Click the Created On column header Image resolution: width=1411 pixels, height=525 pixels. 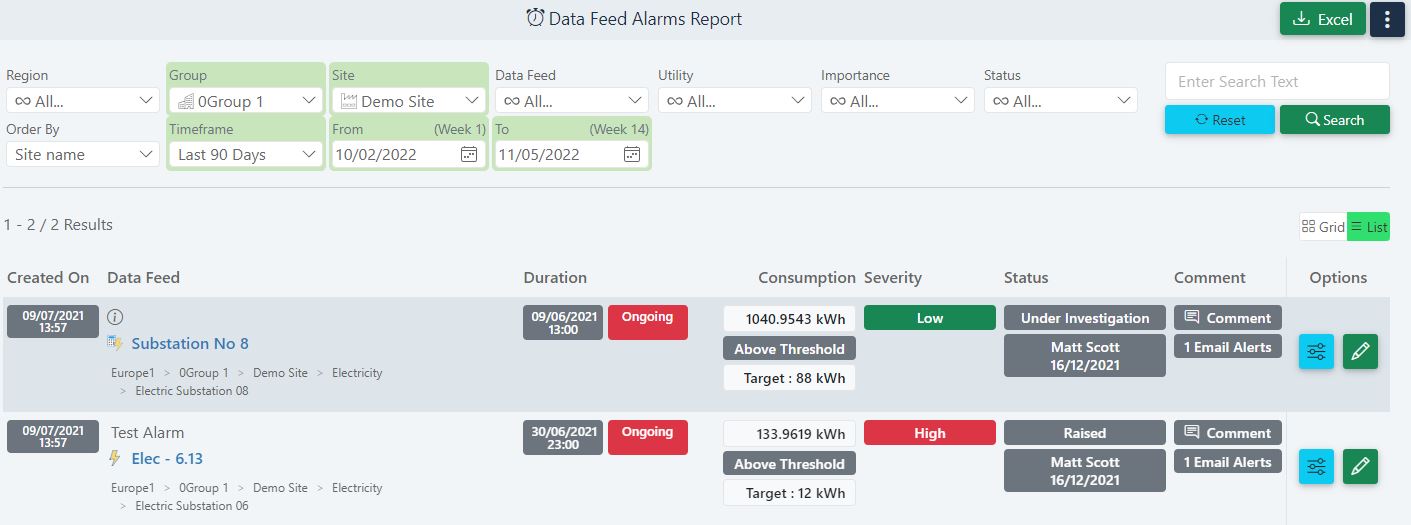tap(48, 278)
